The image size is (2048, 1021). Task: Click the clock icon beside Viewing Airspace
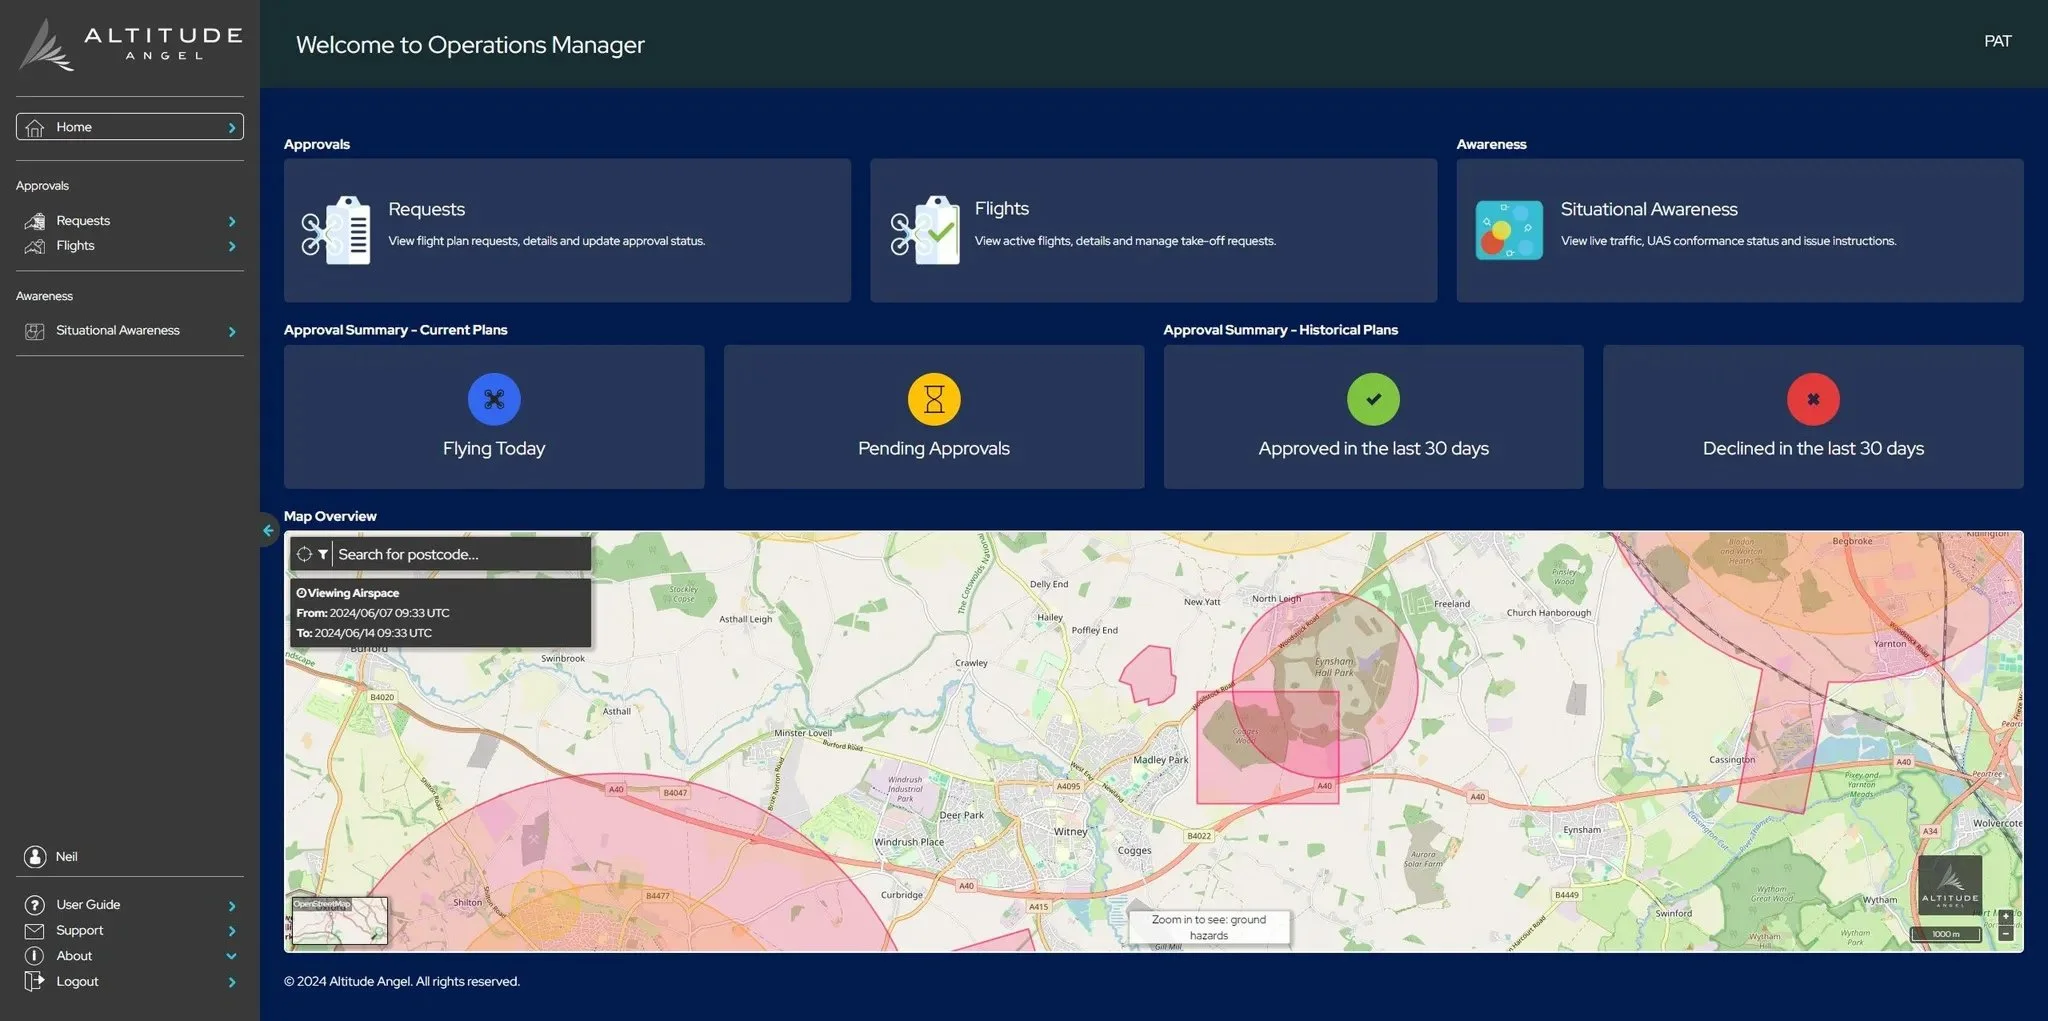301,594
